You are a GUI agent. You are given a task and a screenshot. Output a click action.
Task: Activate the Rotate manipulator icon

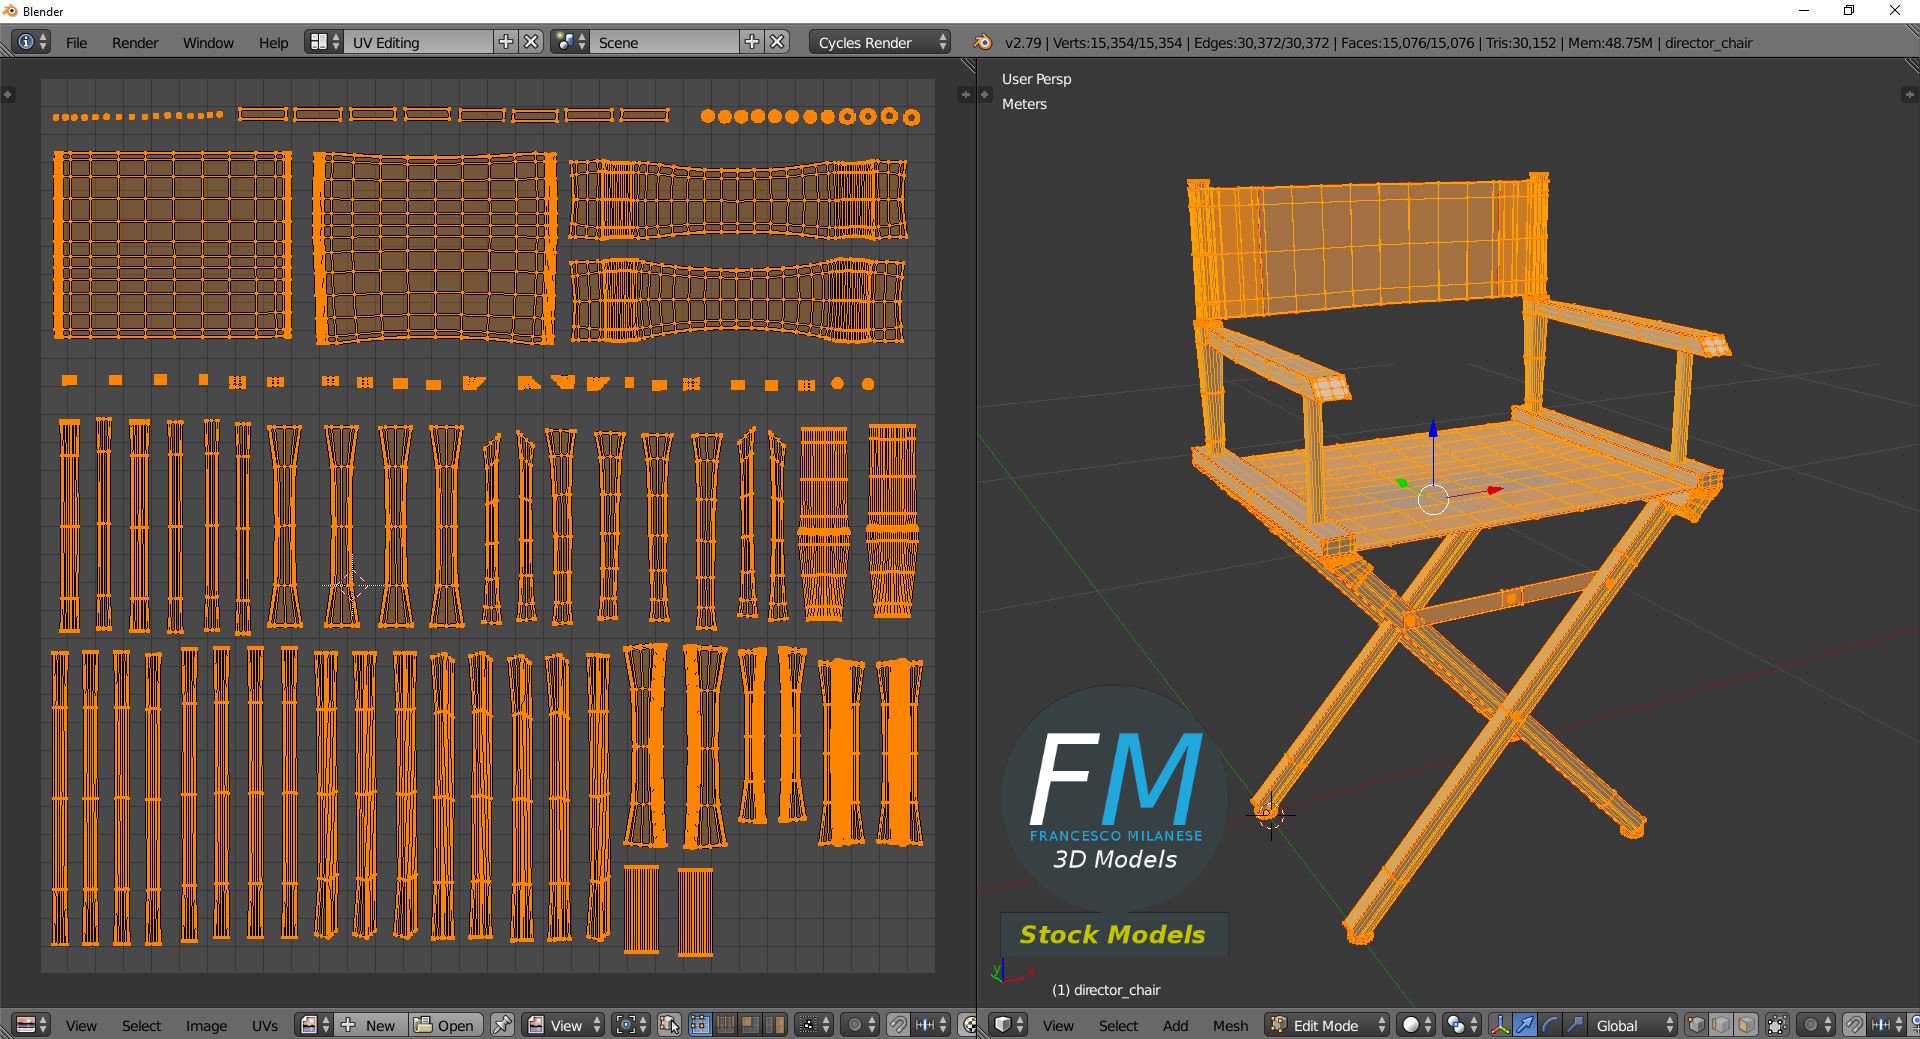tap(1552, 1025)
